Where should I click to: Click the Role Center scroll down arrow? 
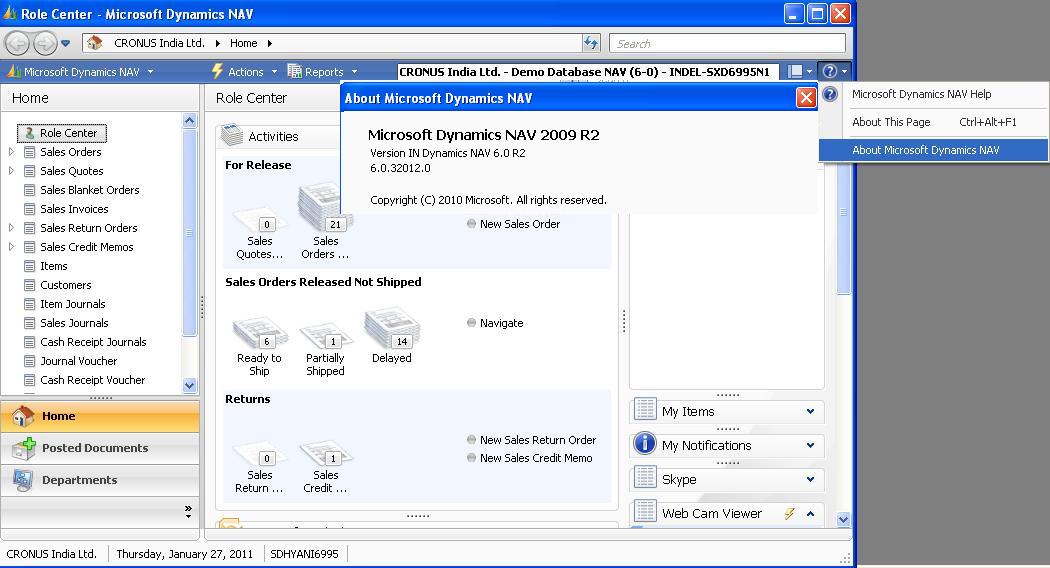coord(843,519)
